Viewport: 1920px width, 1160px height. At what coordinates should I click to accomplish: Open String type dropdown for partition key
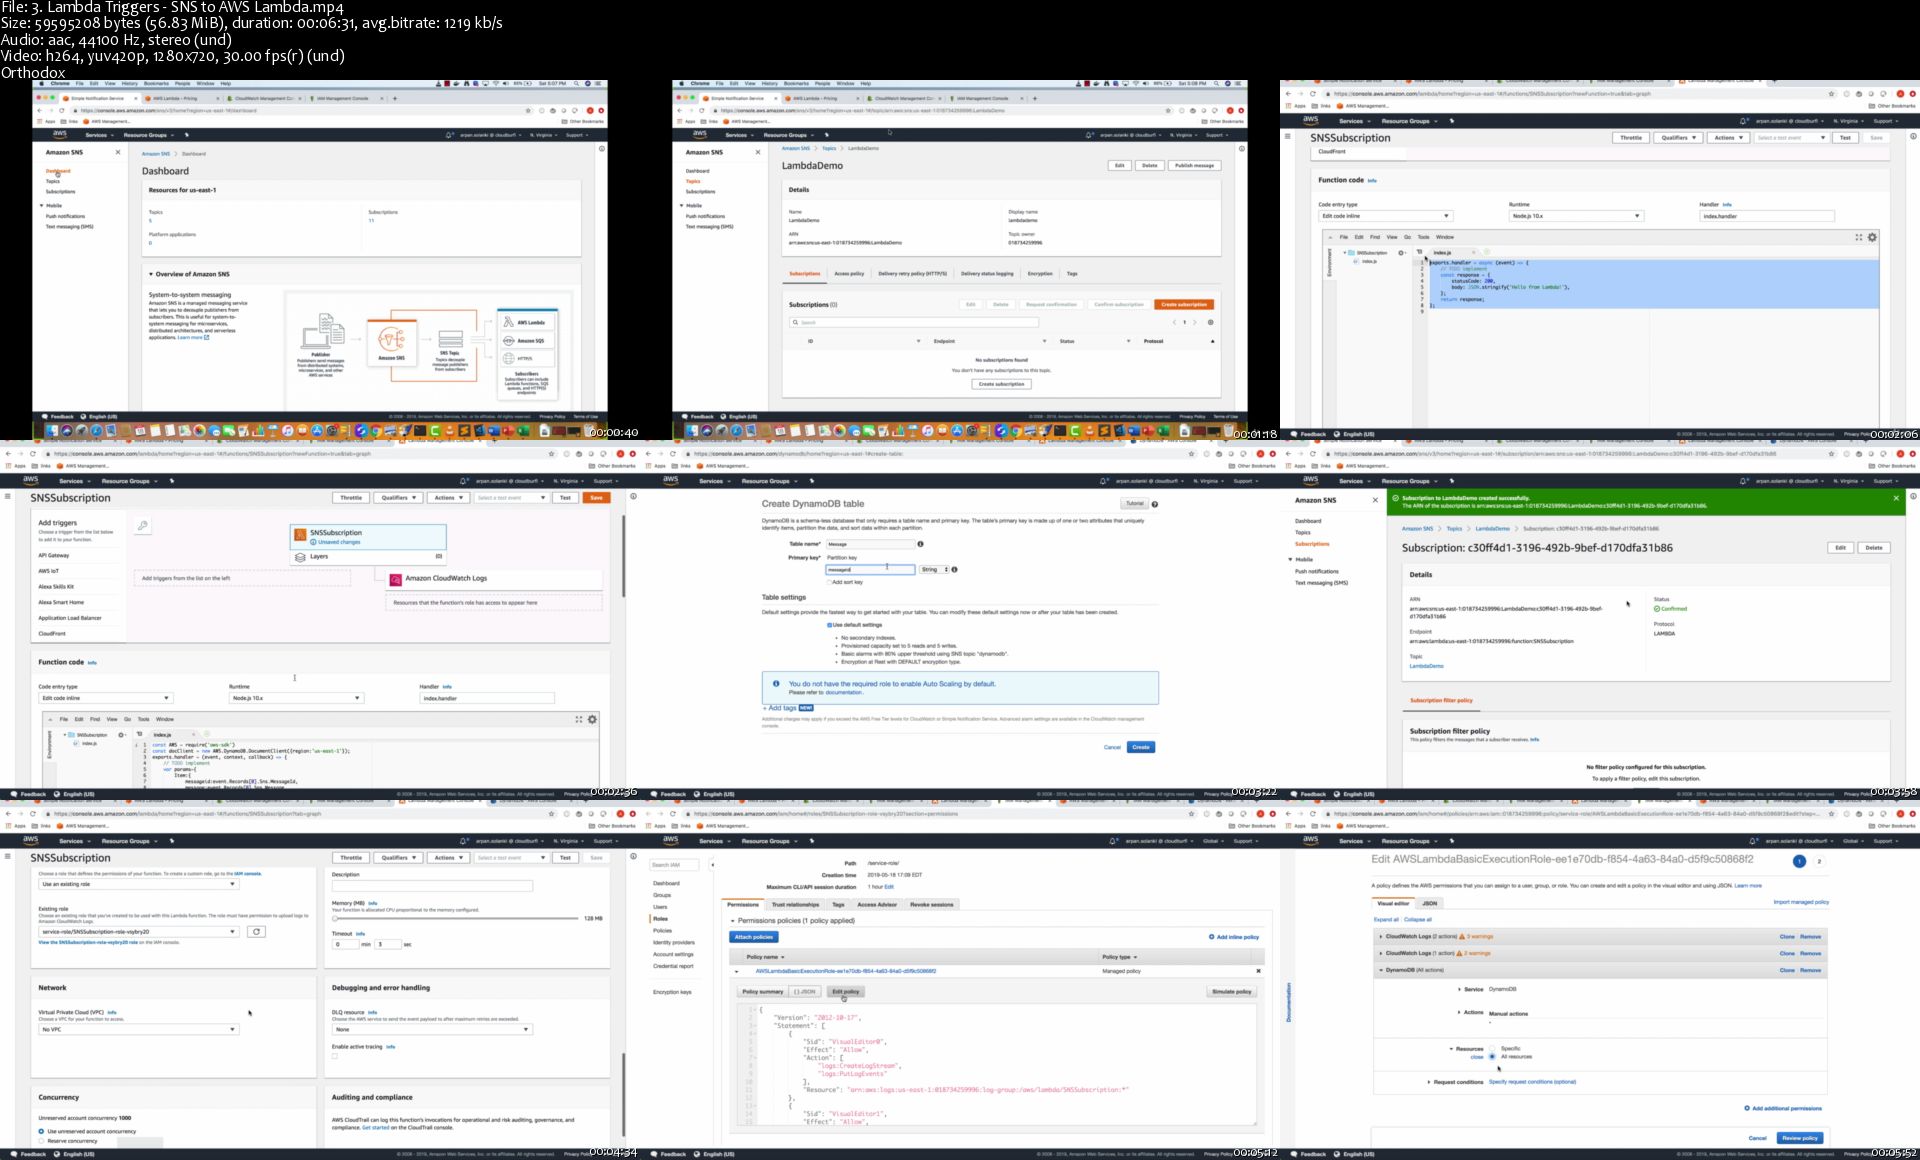(934, 569)
